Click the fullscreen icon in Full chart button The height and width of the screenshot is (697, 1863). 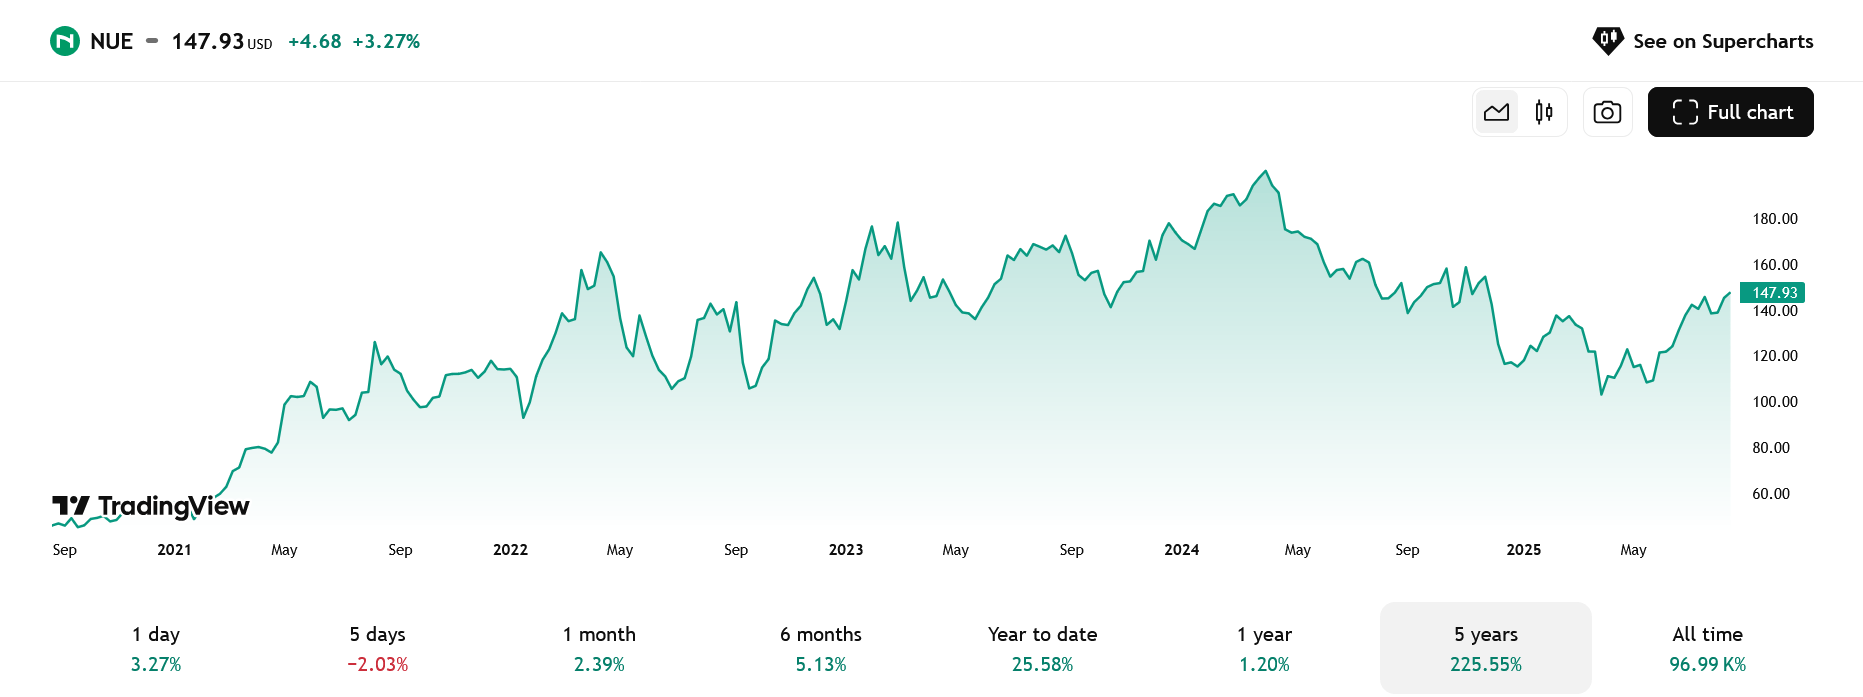pos(1685,112)
